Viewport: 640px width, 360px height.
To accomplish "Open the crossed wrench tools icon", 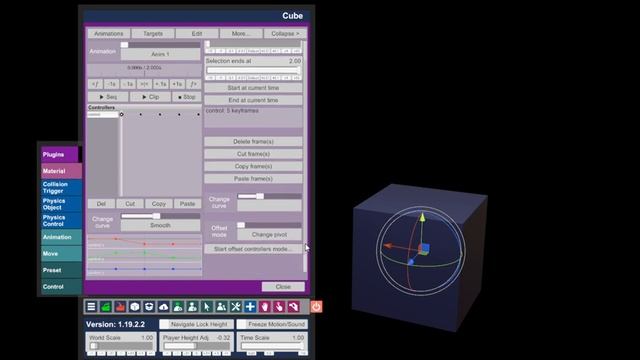I will point(236,307).
